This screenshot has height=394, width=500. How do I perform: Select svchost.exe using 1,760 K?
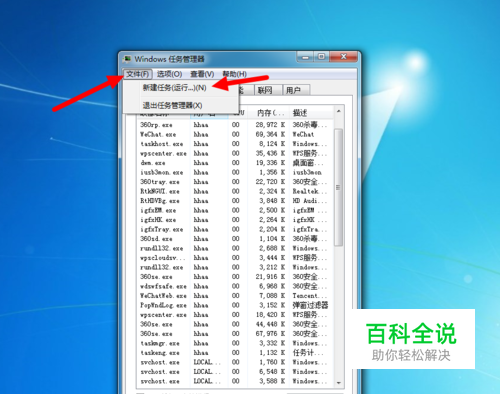tap(160, 362)
